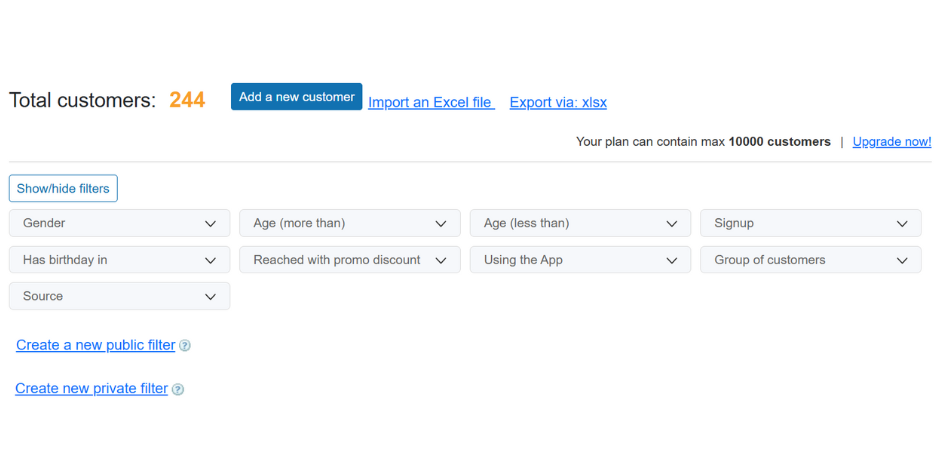The width and height of the screenshot is (940, 466).
Task: Click help icon beside public filter link
Action: coord(185,346)
